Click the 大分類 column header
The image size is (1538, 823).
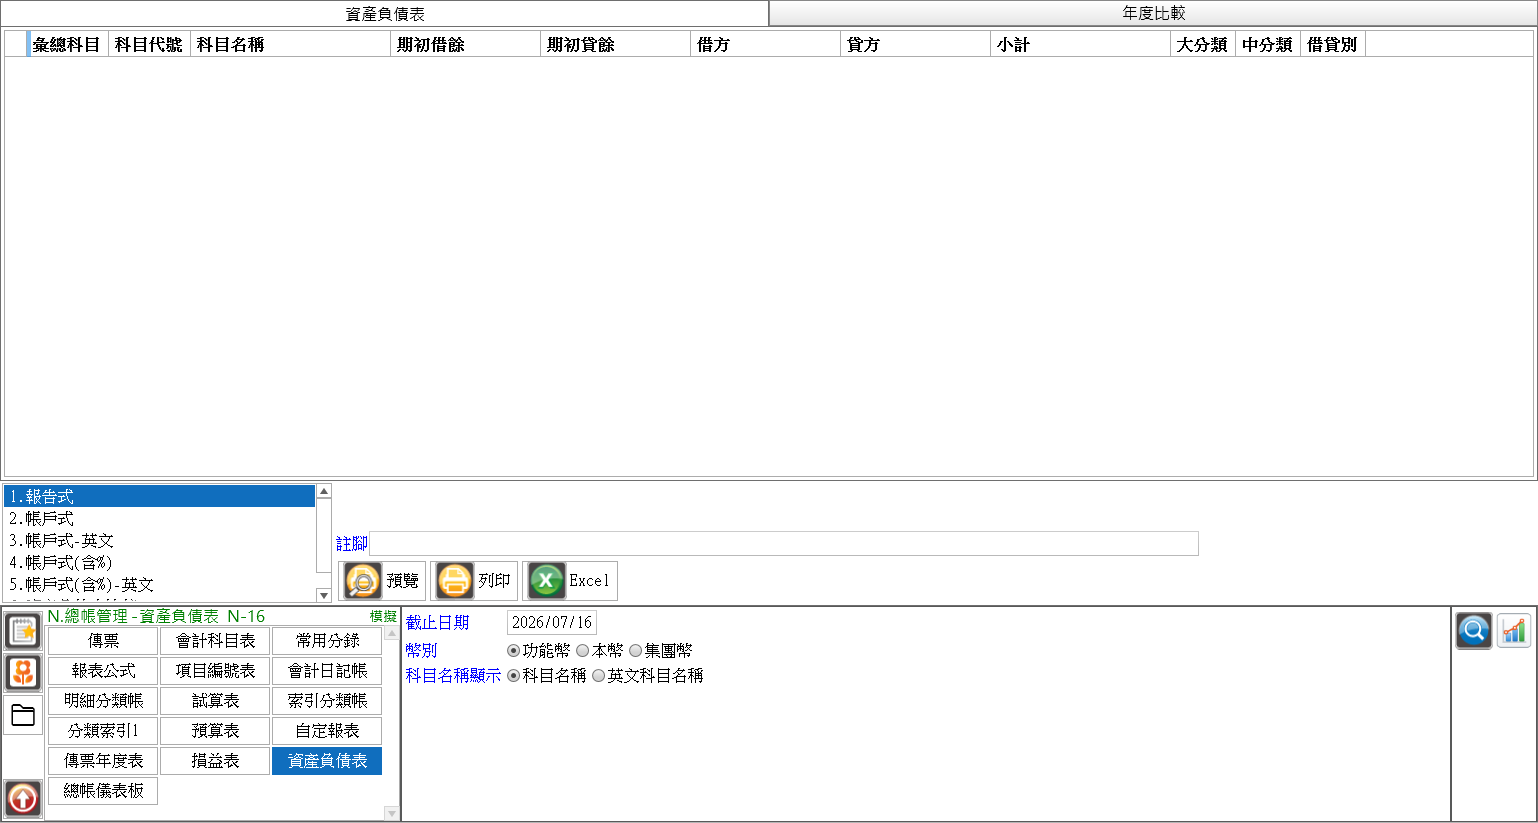click(x=1203, y=45)
